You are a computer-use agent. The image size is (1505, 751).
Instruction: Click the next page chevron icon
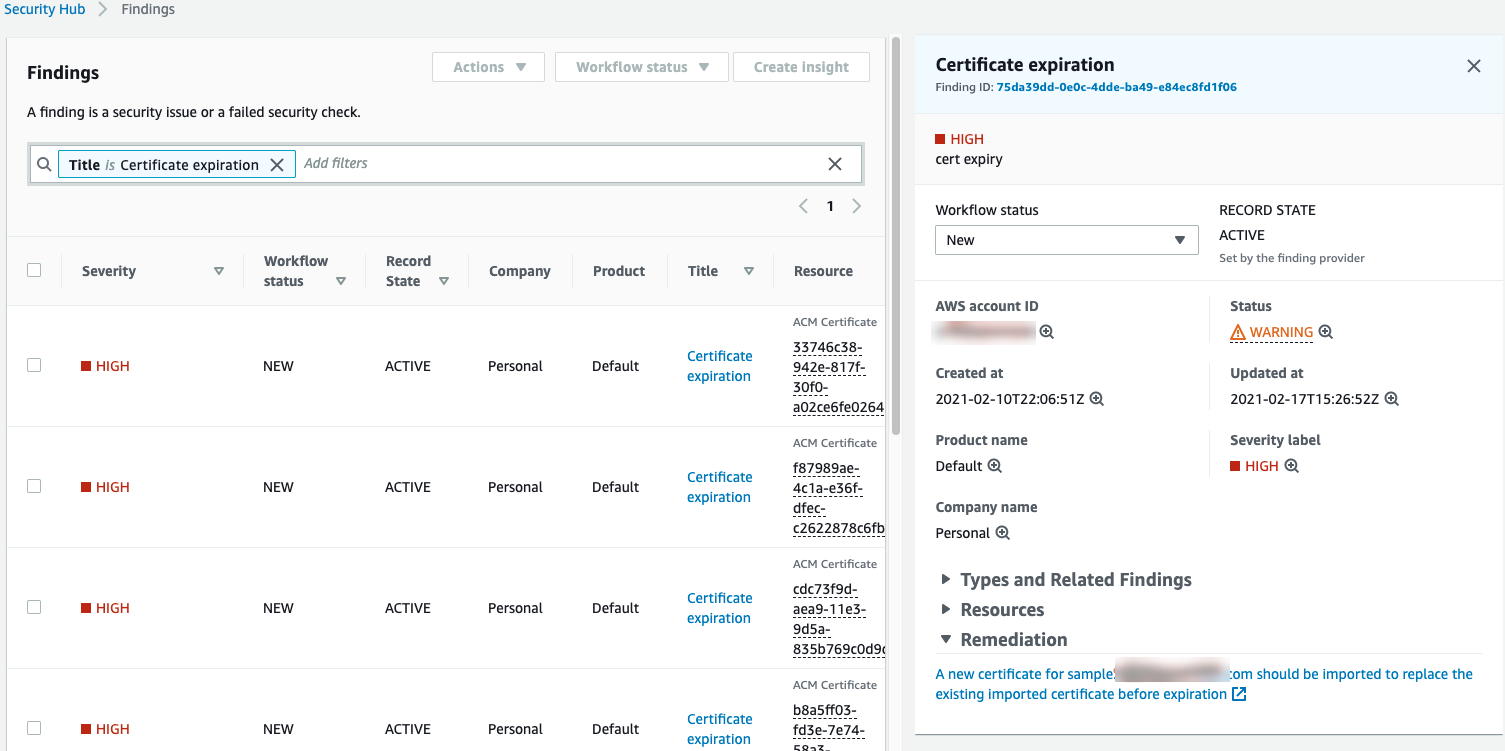856,205
